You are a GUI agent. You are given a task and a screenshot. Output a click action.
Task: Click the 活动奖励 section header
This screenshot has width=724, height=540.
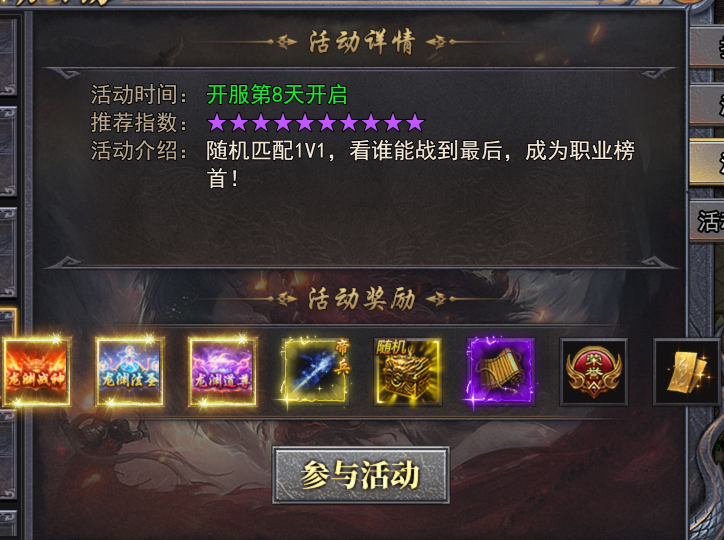362,299
